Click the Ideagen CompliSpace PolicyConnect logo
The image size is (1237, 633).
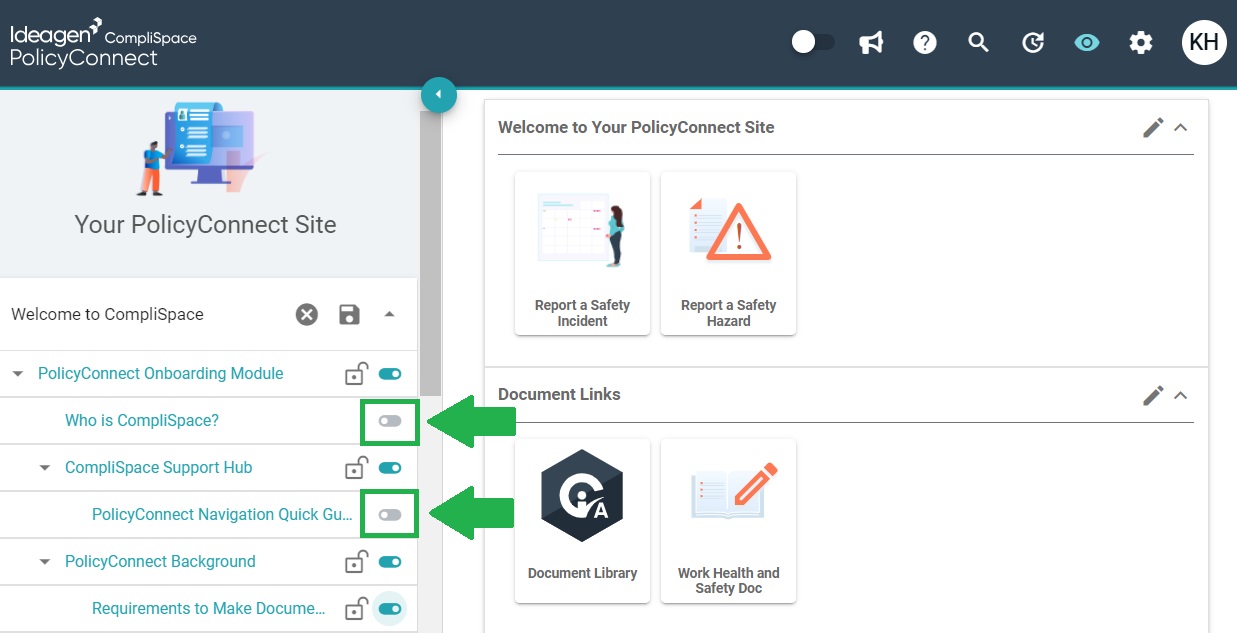tap(103, 43)
